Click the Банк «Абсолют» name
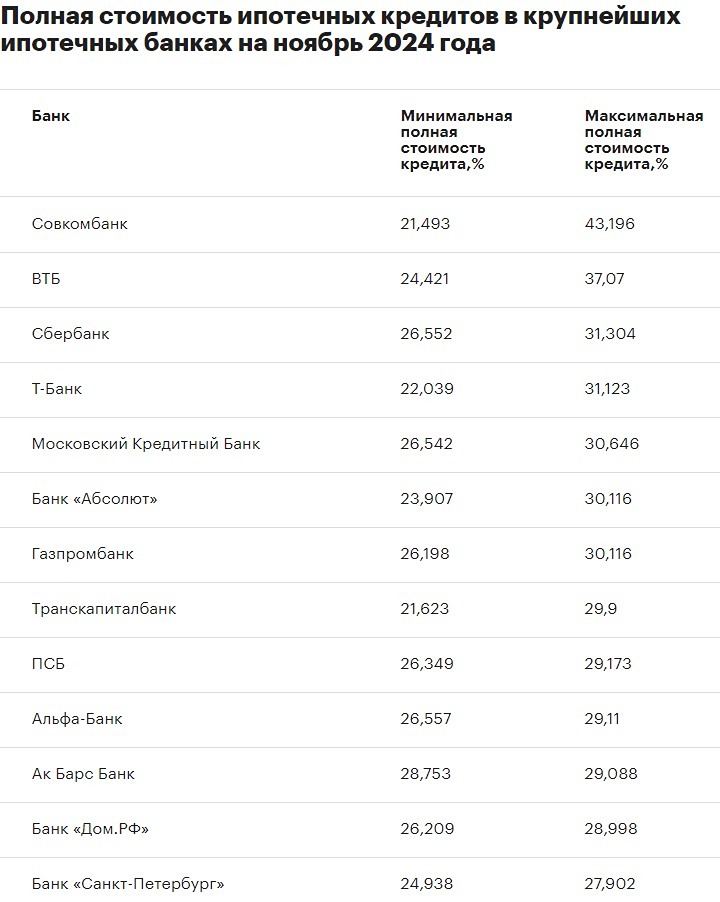The width and height of the screenshot is (720, 902). coord(95,499)
